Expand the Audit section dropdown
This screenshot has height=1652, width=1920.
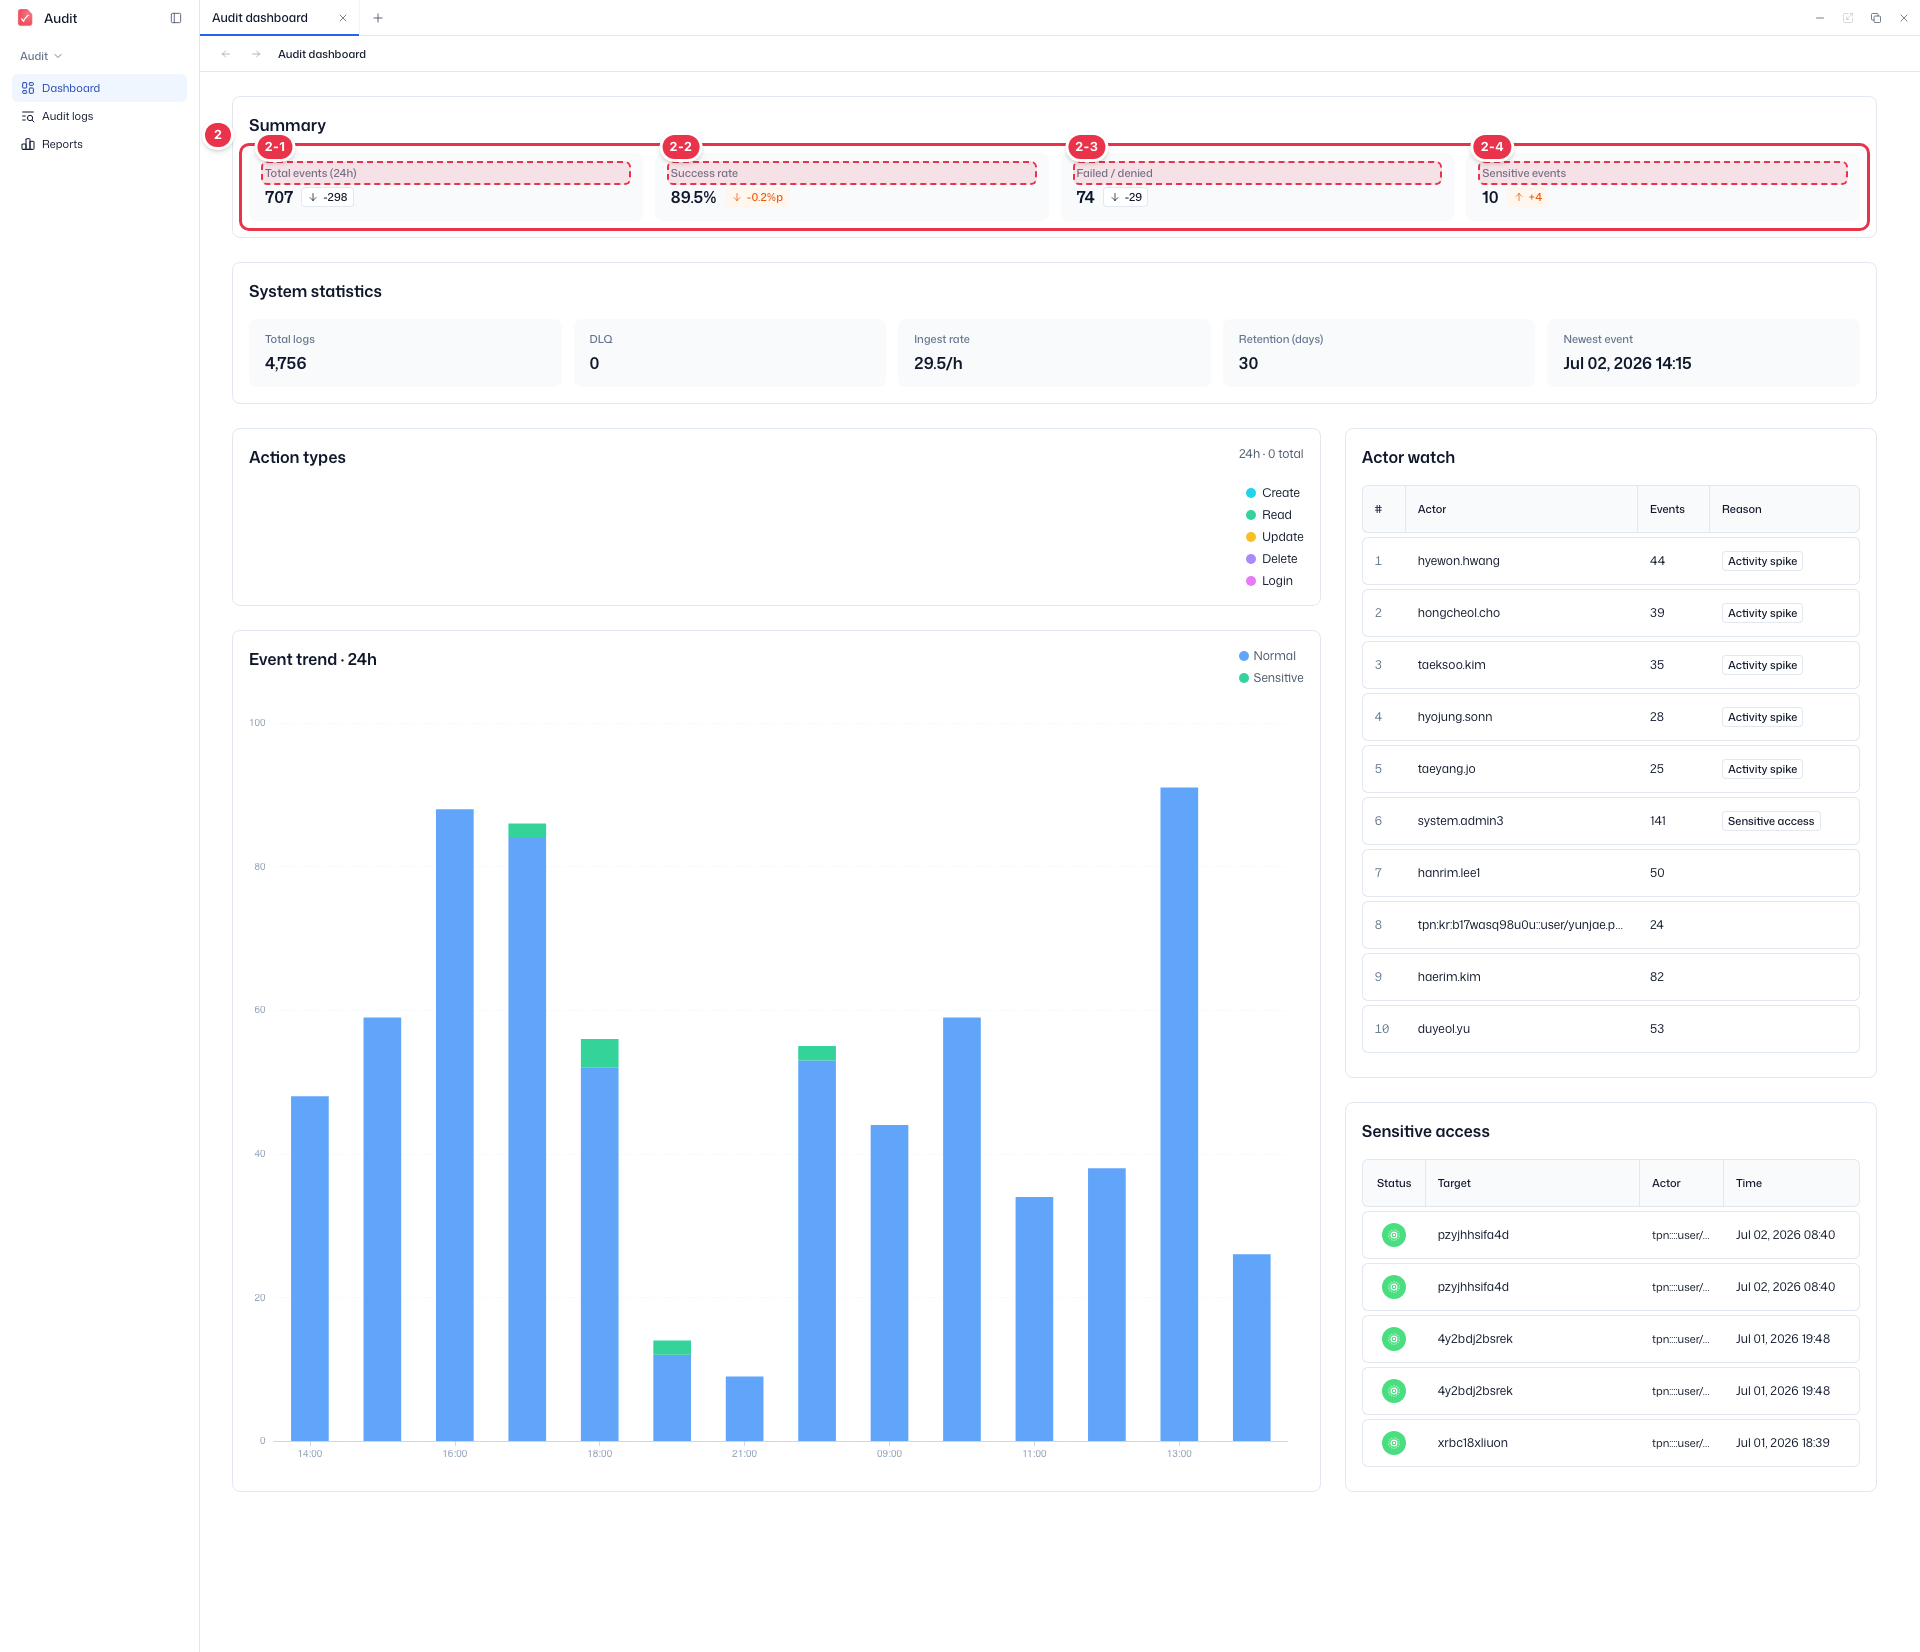[41, 56]
